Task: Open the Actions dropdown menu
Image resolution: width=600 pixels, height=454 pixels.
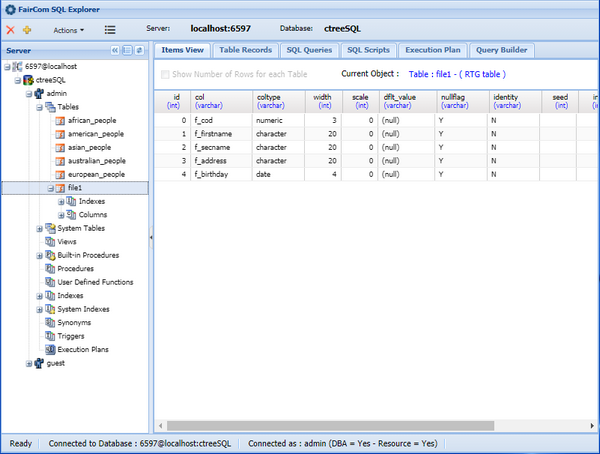Action: point(68,30)
